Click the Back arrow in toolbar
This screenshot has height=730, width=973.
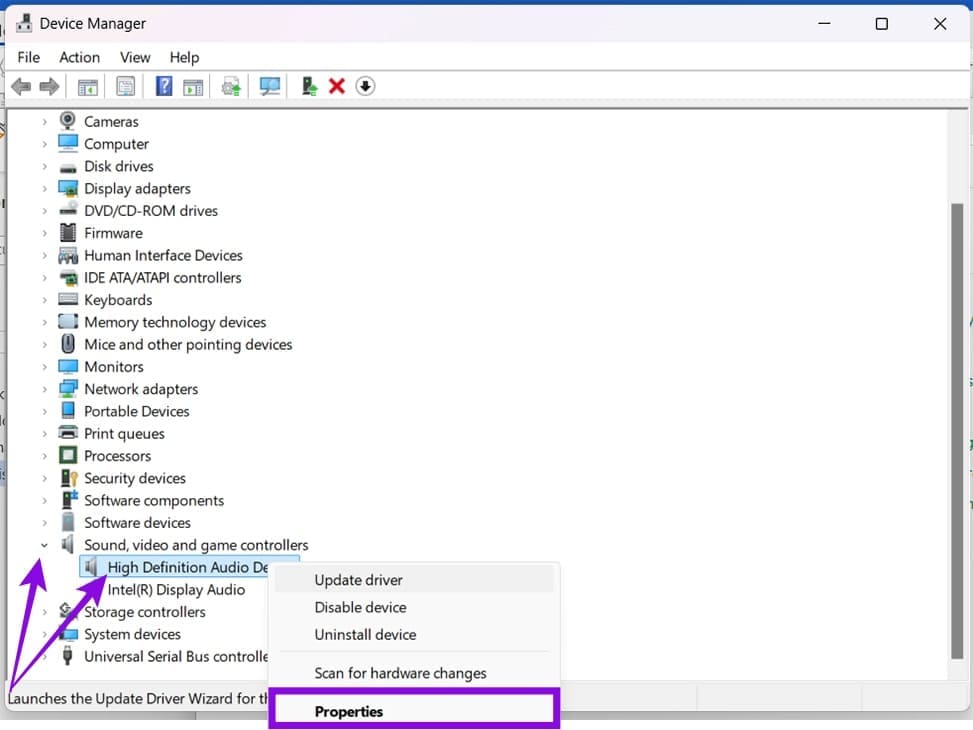21,86
